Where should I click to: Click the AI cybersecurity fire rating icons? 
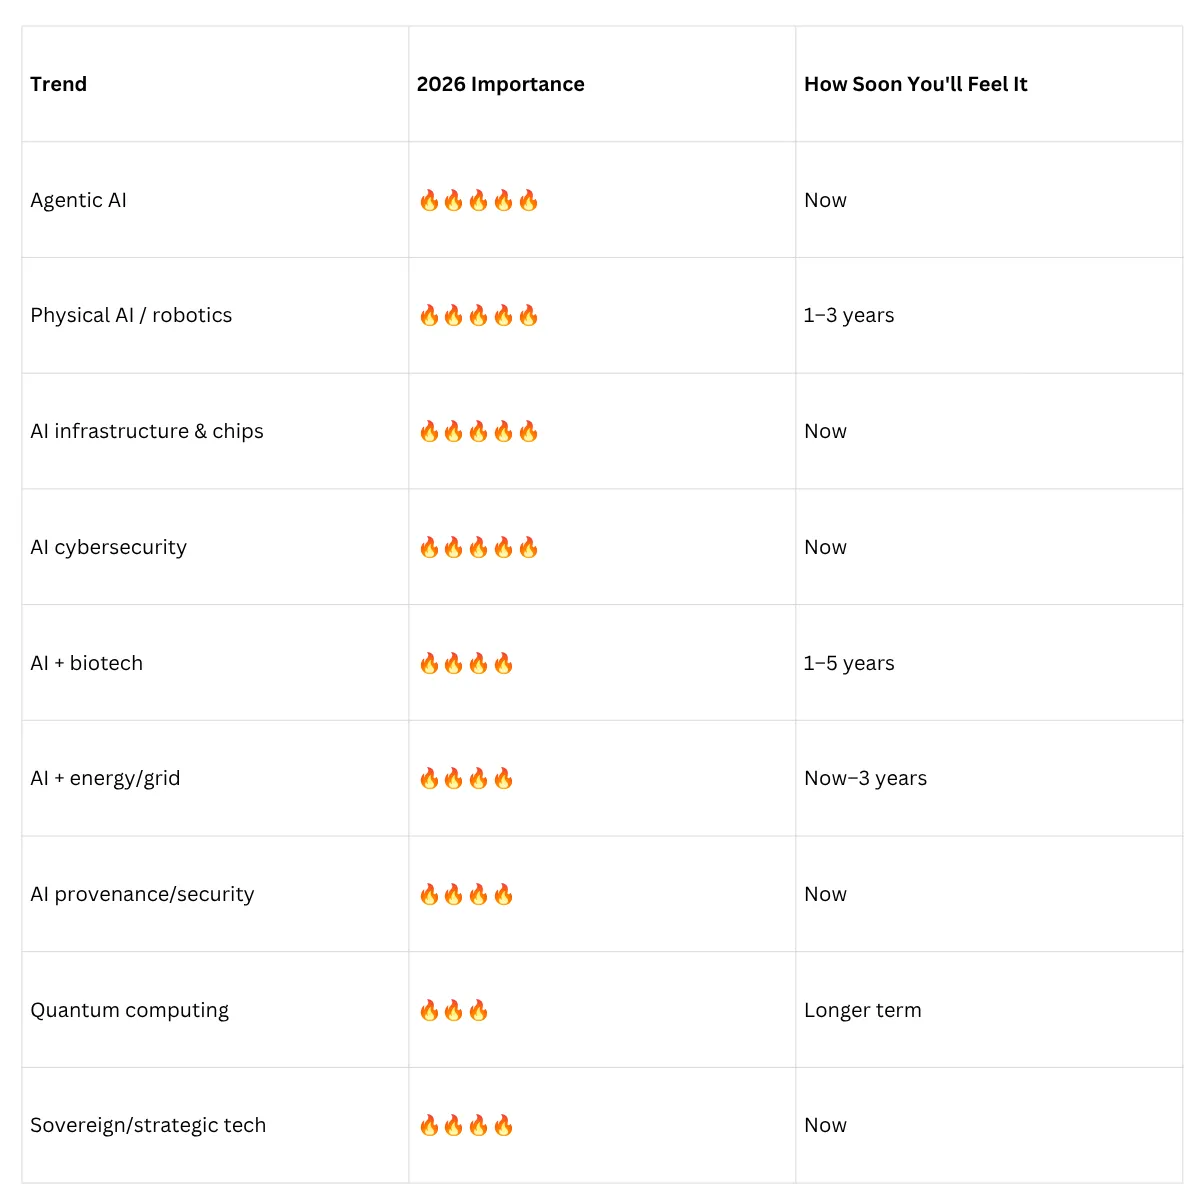[x=479, y=547]
